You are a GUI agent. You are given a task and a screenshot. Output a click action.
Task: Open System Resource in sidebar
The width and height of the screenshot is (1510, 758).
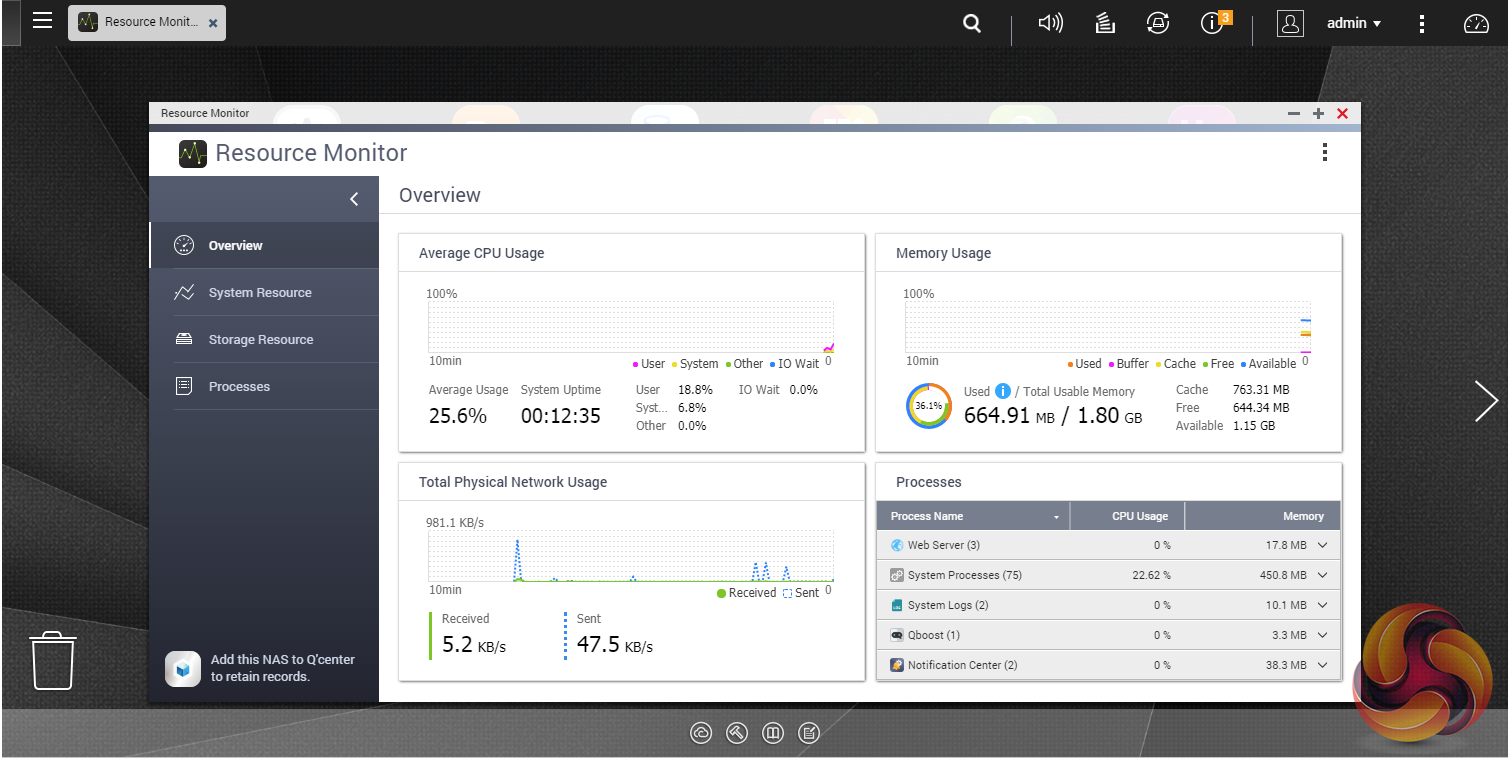coord(260,293)
